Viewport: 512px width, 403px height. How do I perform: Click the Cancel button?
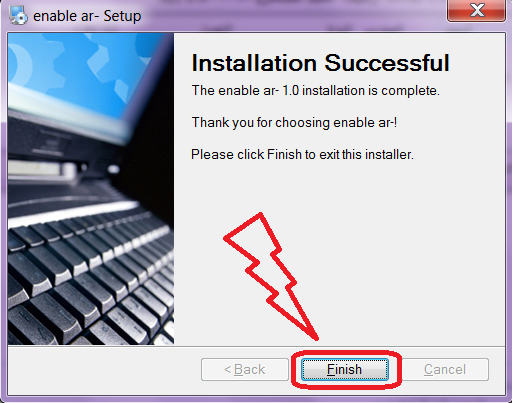pyautogui.click(x=445, y=369)
